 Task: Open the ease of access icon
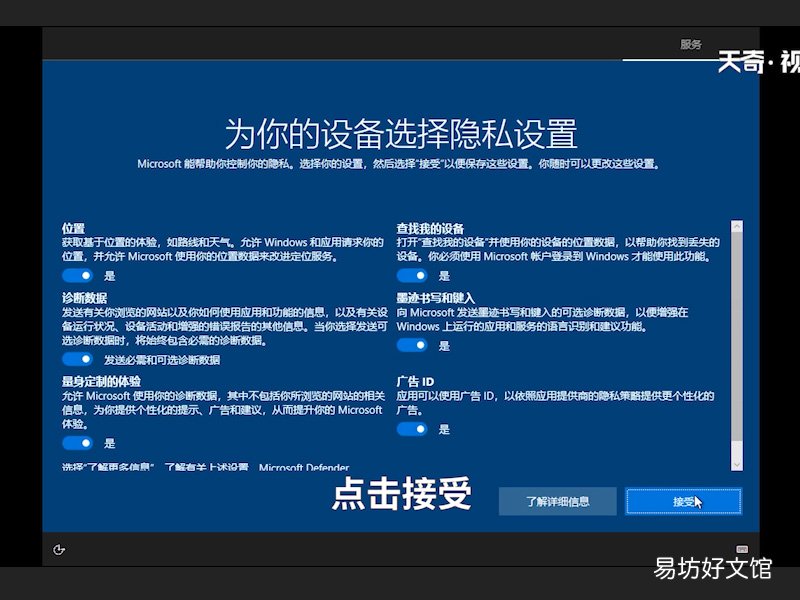pos(59,549)
